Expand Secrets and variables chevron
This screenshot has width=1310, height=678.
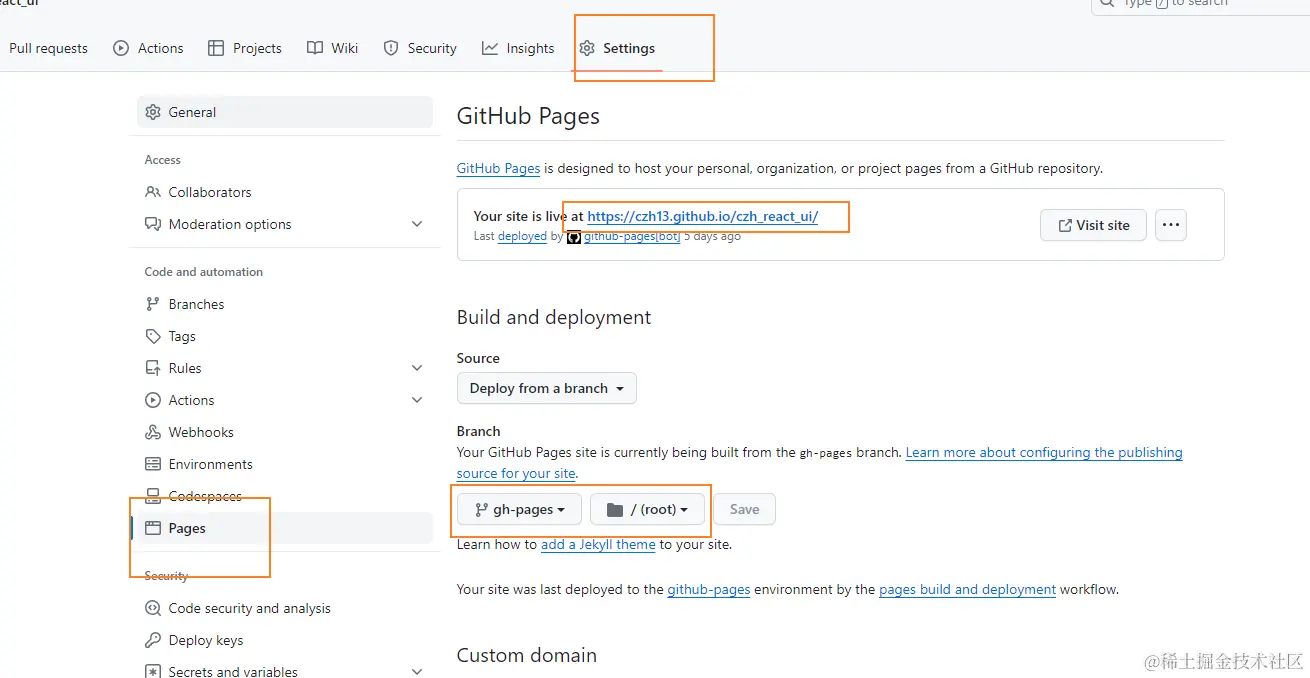pos(417,671)
